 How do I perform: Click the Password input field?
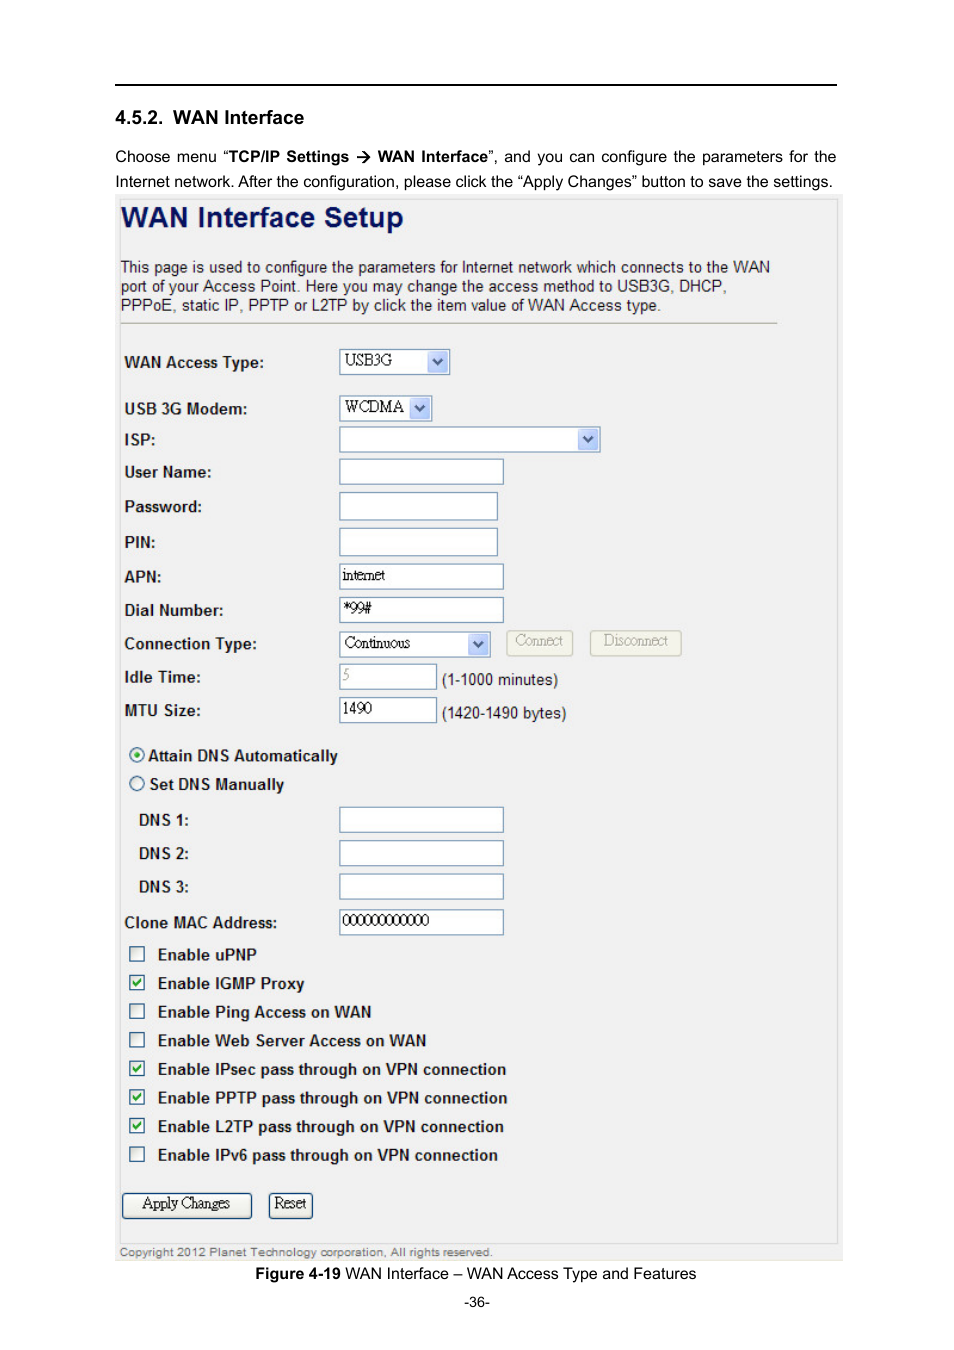[418, 506]
